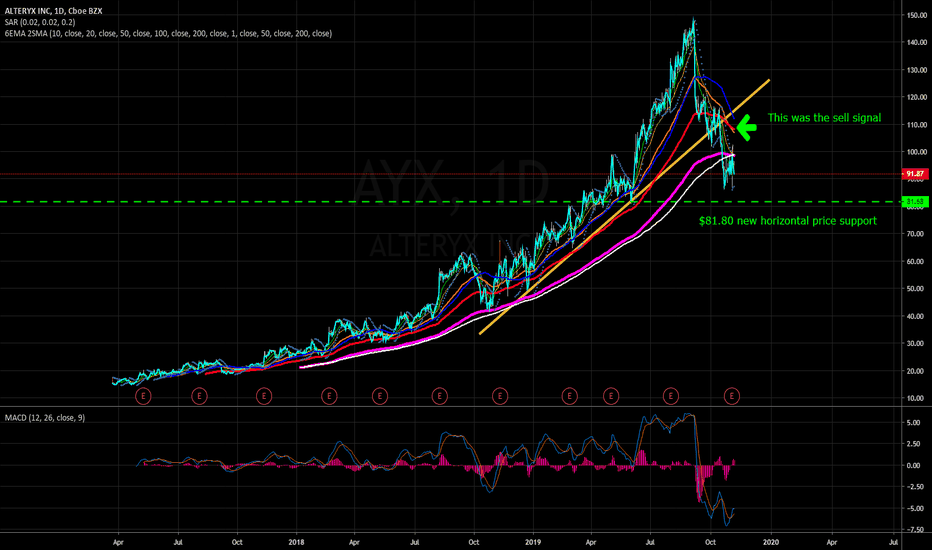
Task: Click the 40.00 price scale label
Action: [917, 316]
